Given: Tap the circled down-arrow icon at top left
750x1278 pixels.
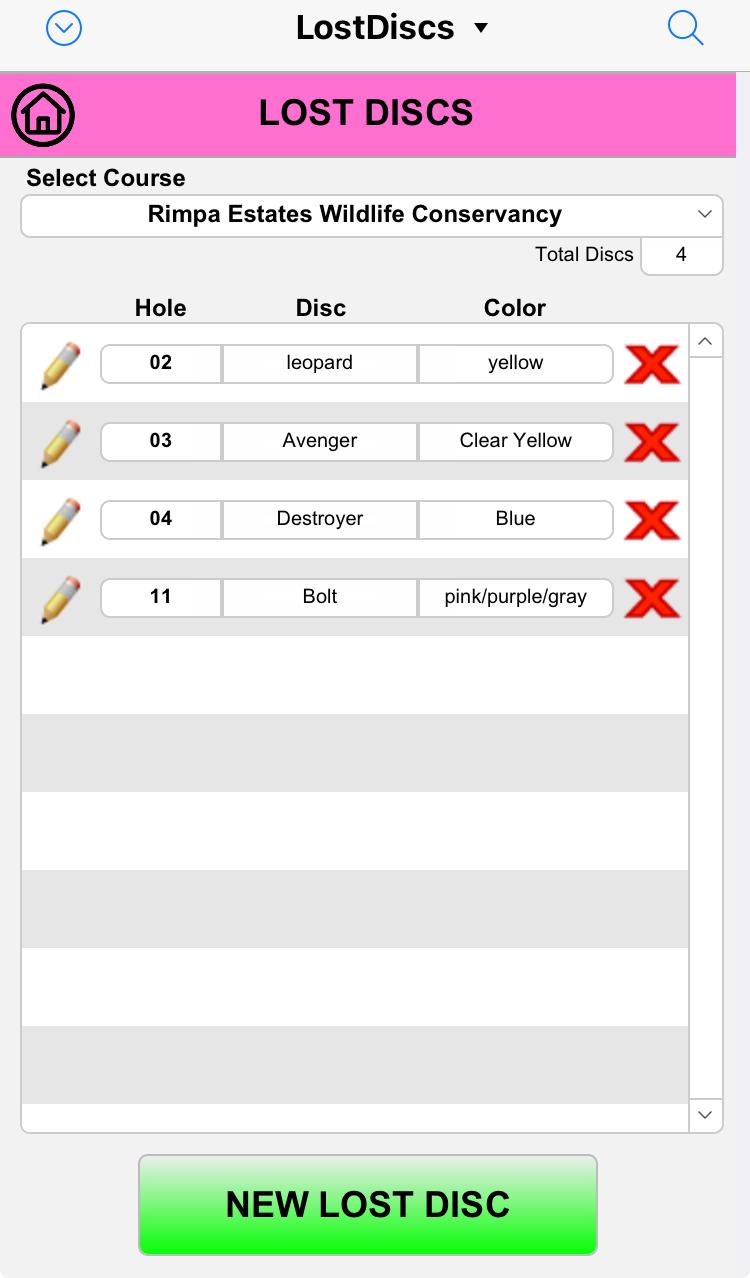Looking at the screenshot, I should 64,29.
